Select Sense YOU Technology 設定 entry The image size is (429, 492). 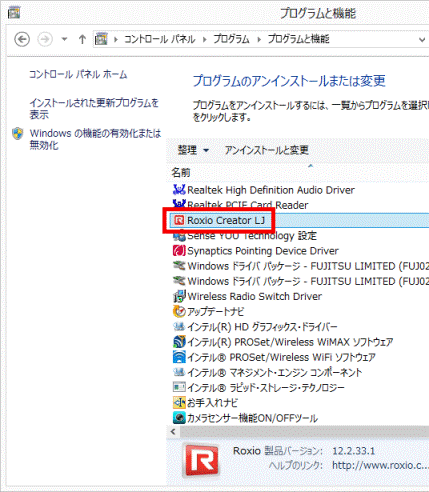coord(252,236)
